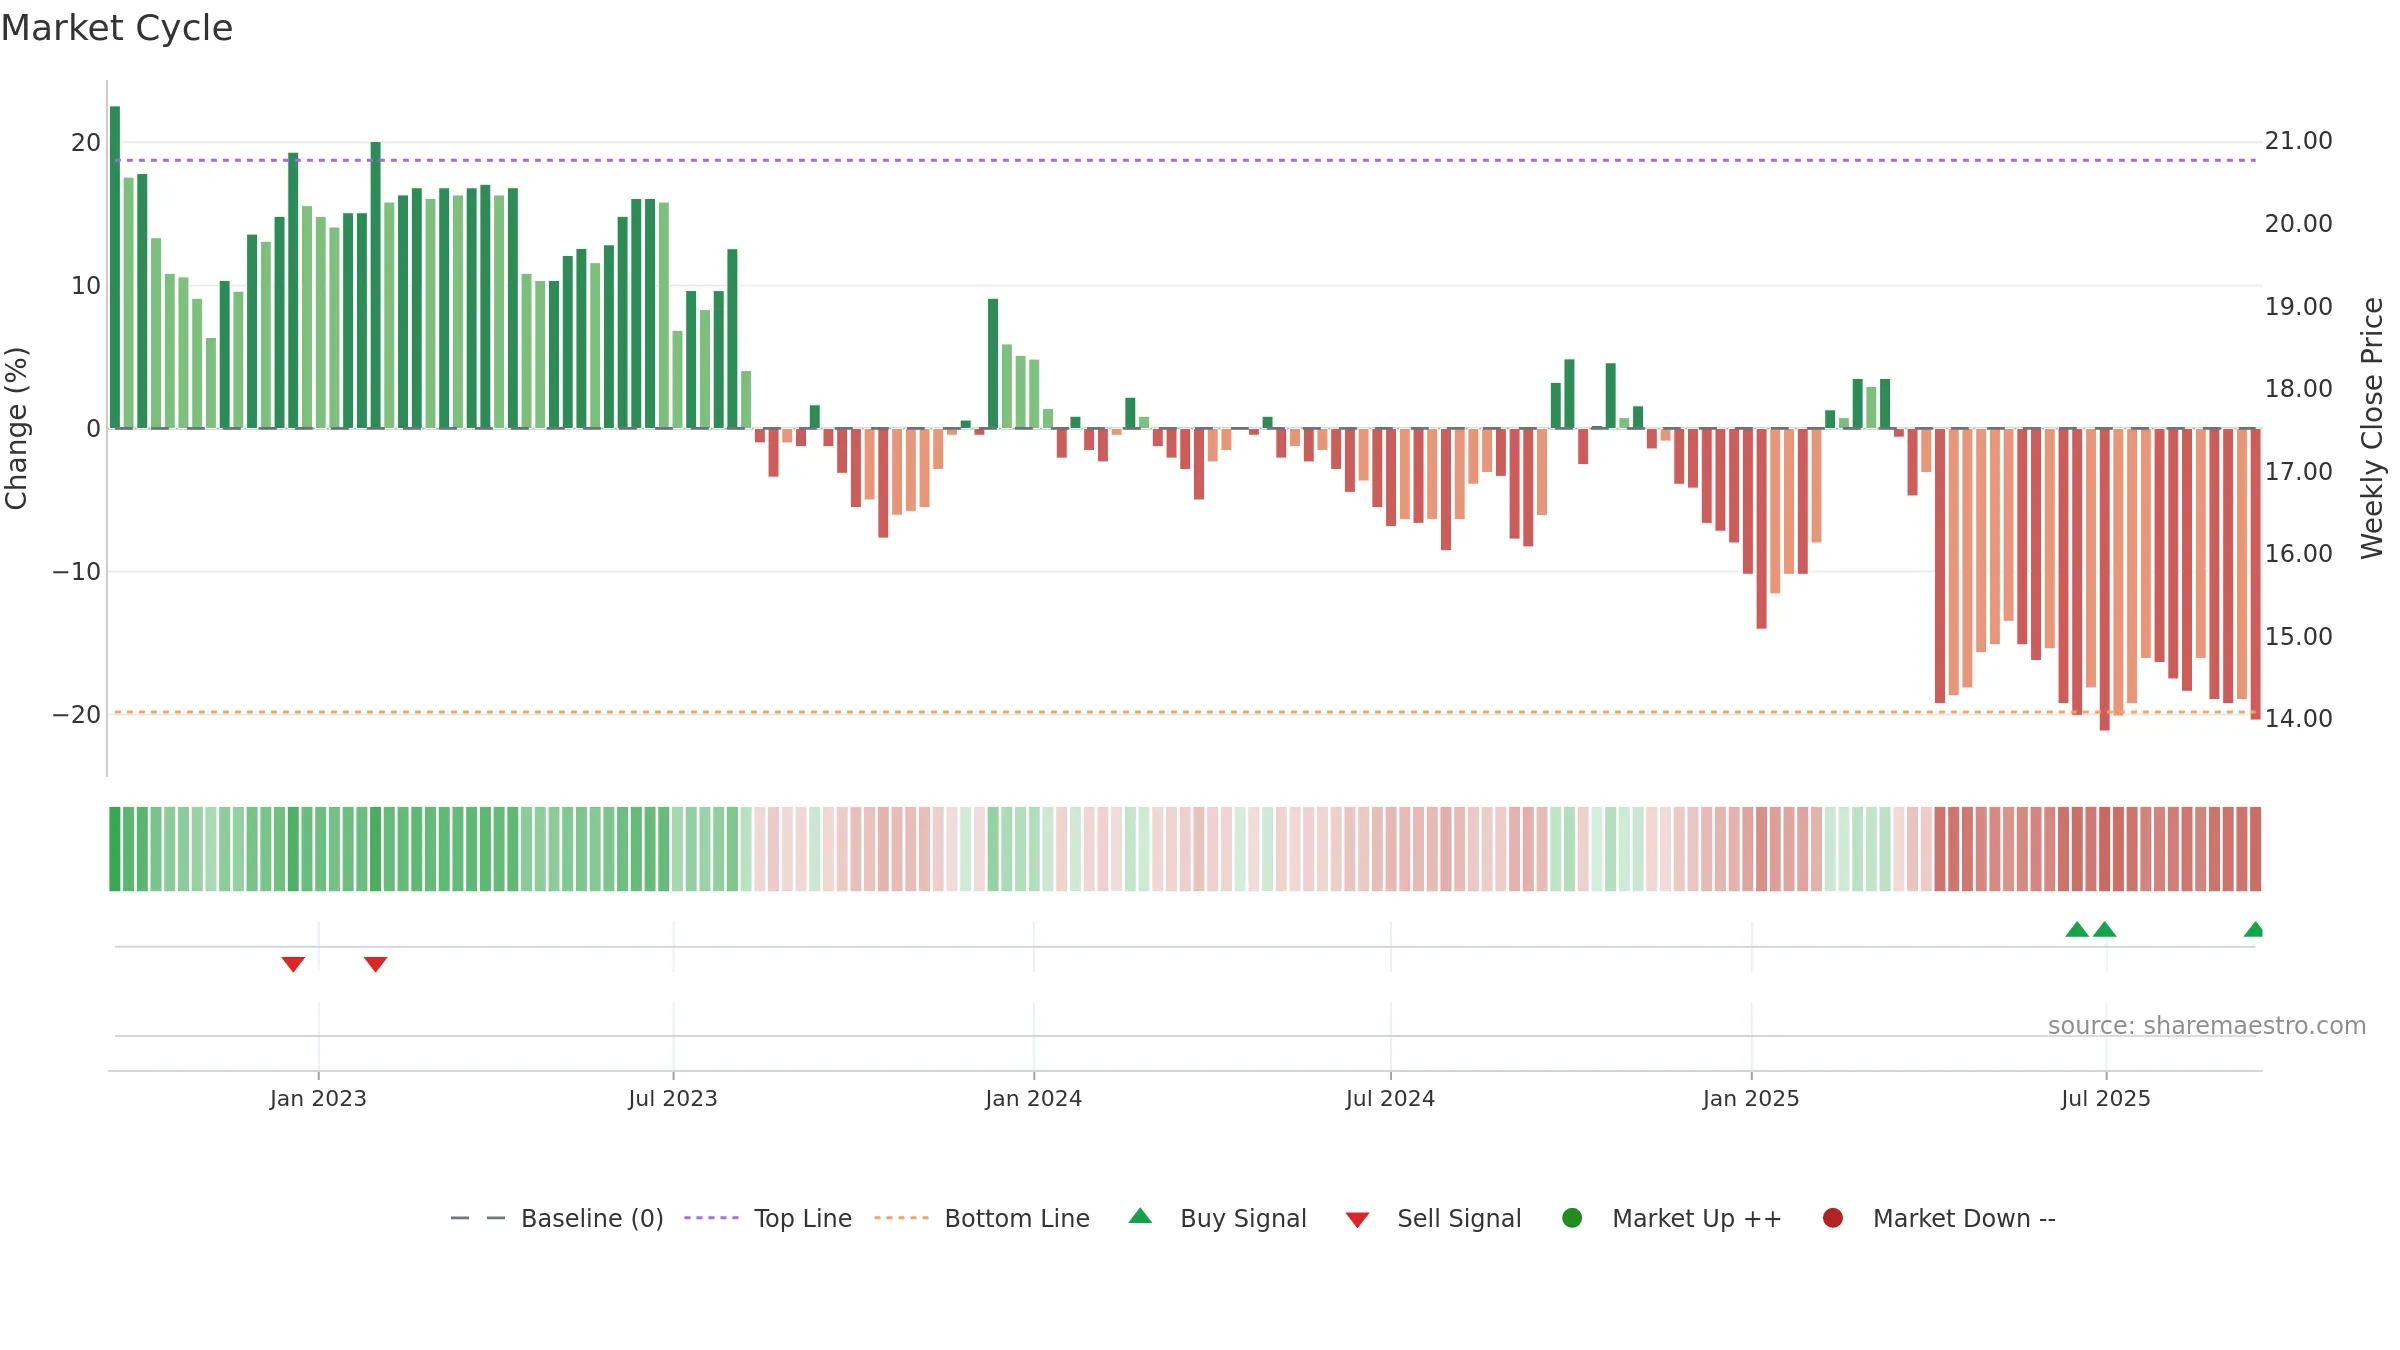Click the orange dotted Bottom Line in the chart
Viewport: 2400px width, 1350px height.
point(1185,712)
